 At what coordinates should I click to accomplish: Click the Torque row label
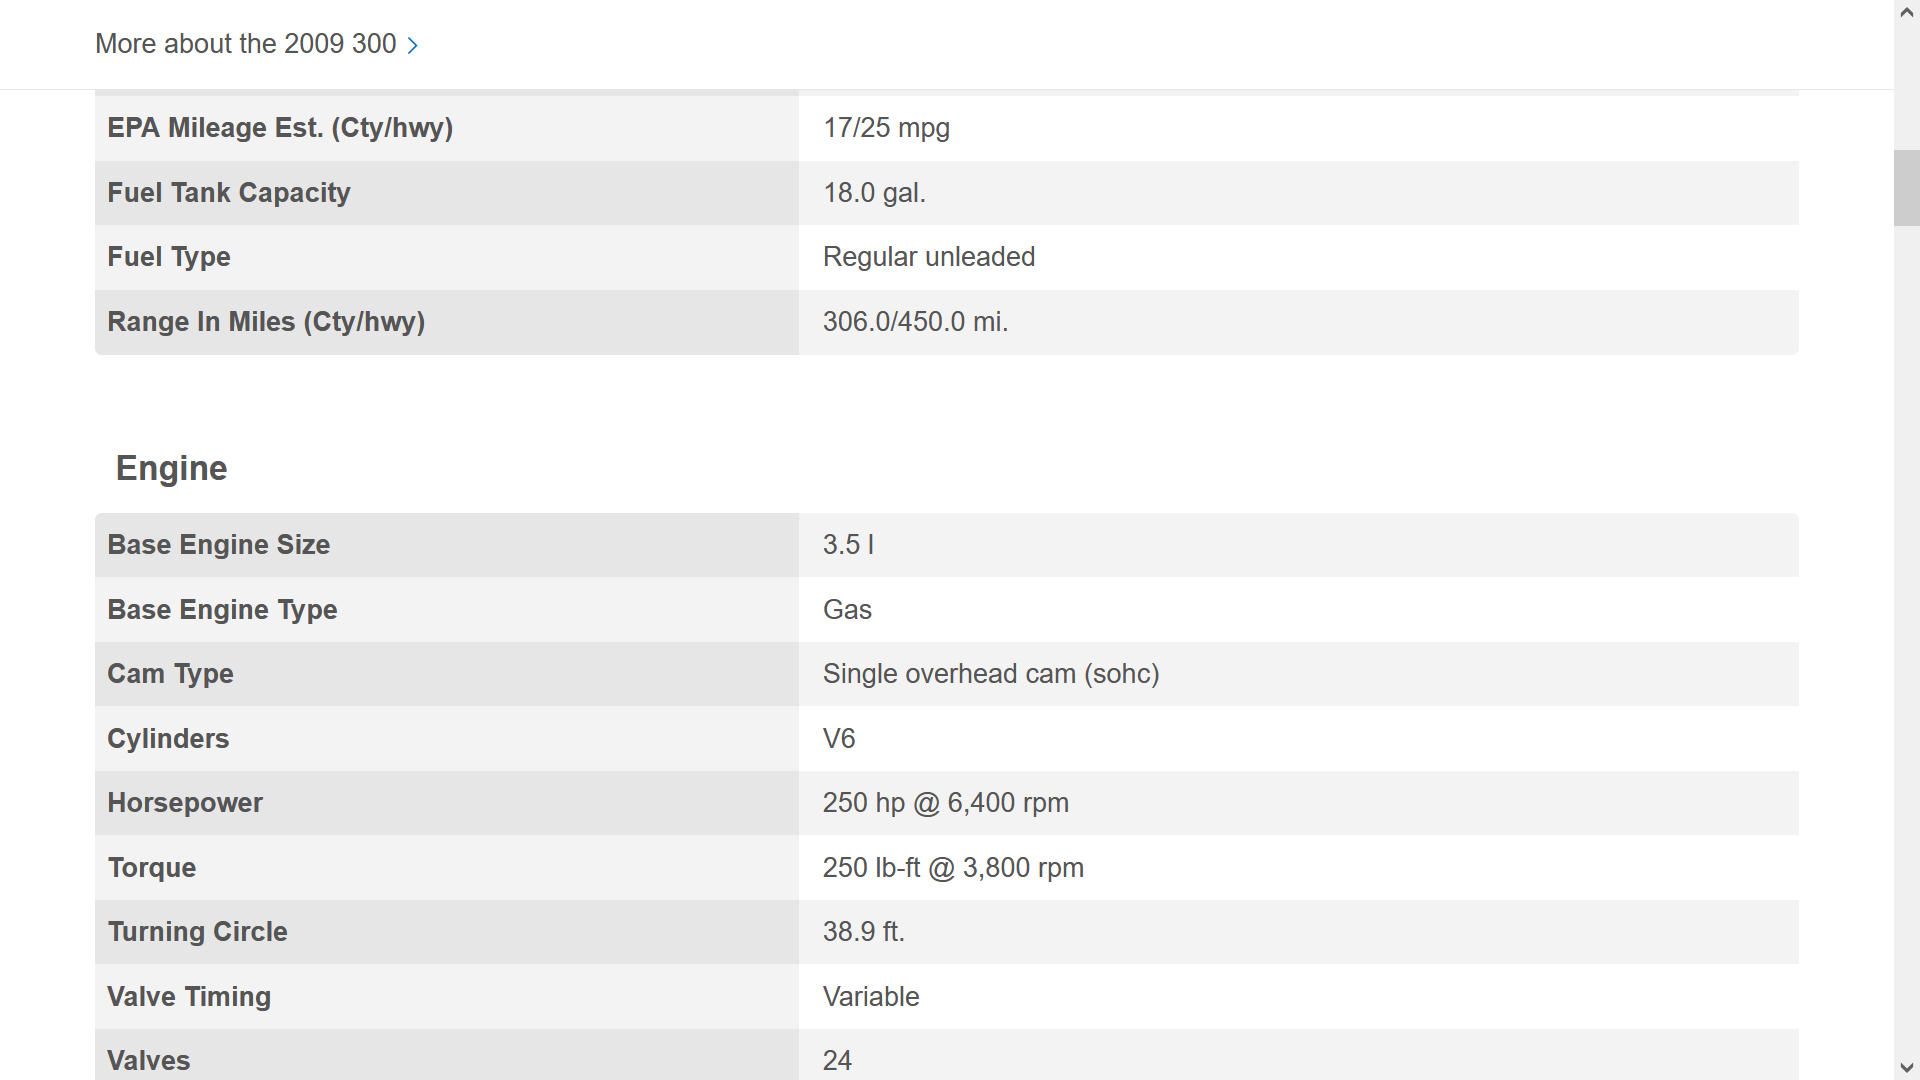tap(152, 868)
